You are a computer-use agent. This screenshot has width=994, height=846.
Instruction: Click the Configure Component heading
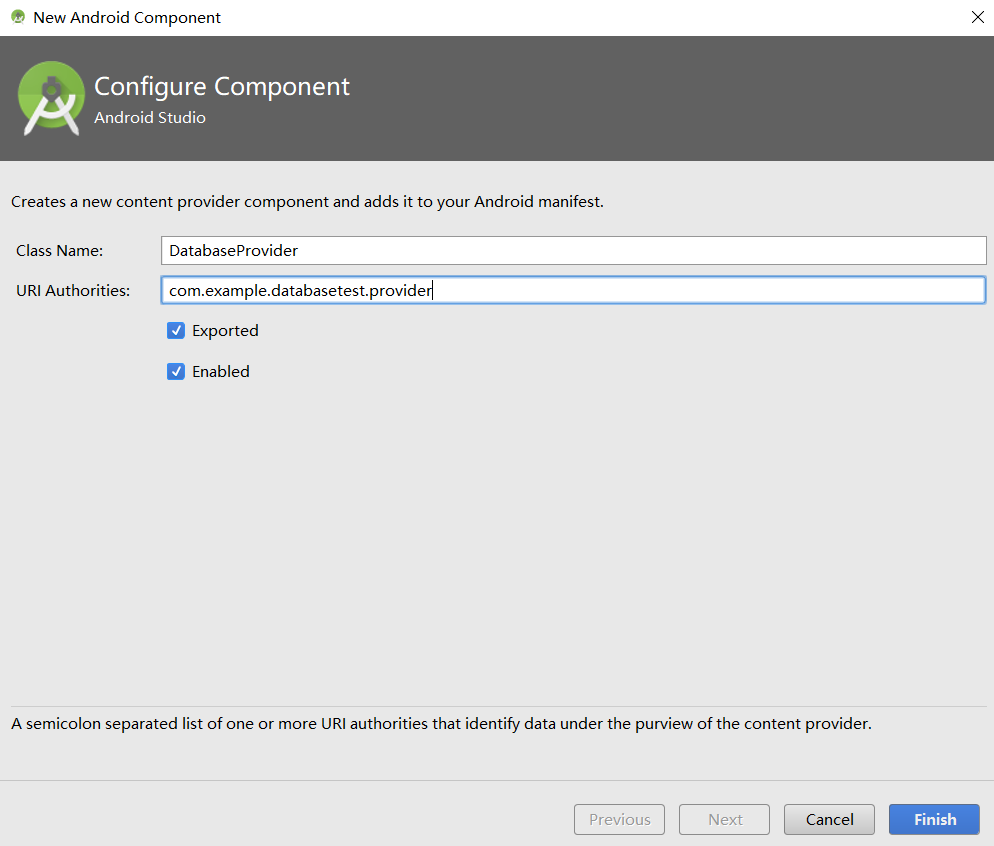(x=222, y=86)
